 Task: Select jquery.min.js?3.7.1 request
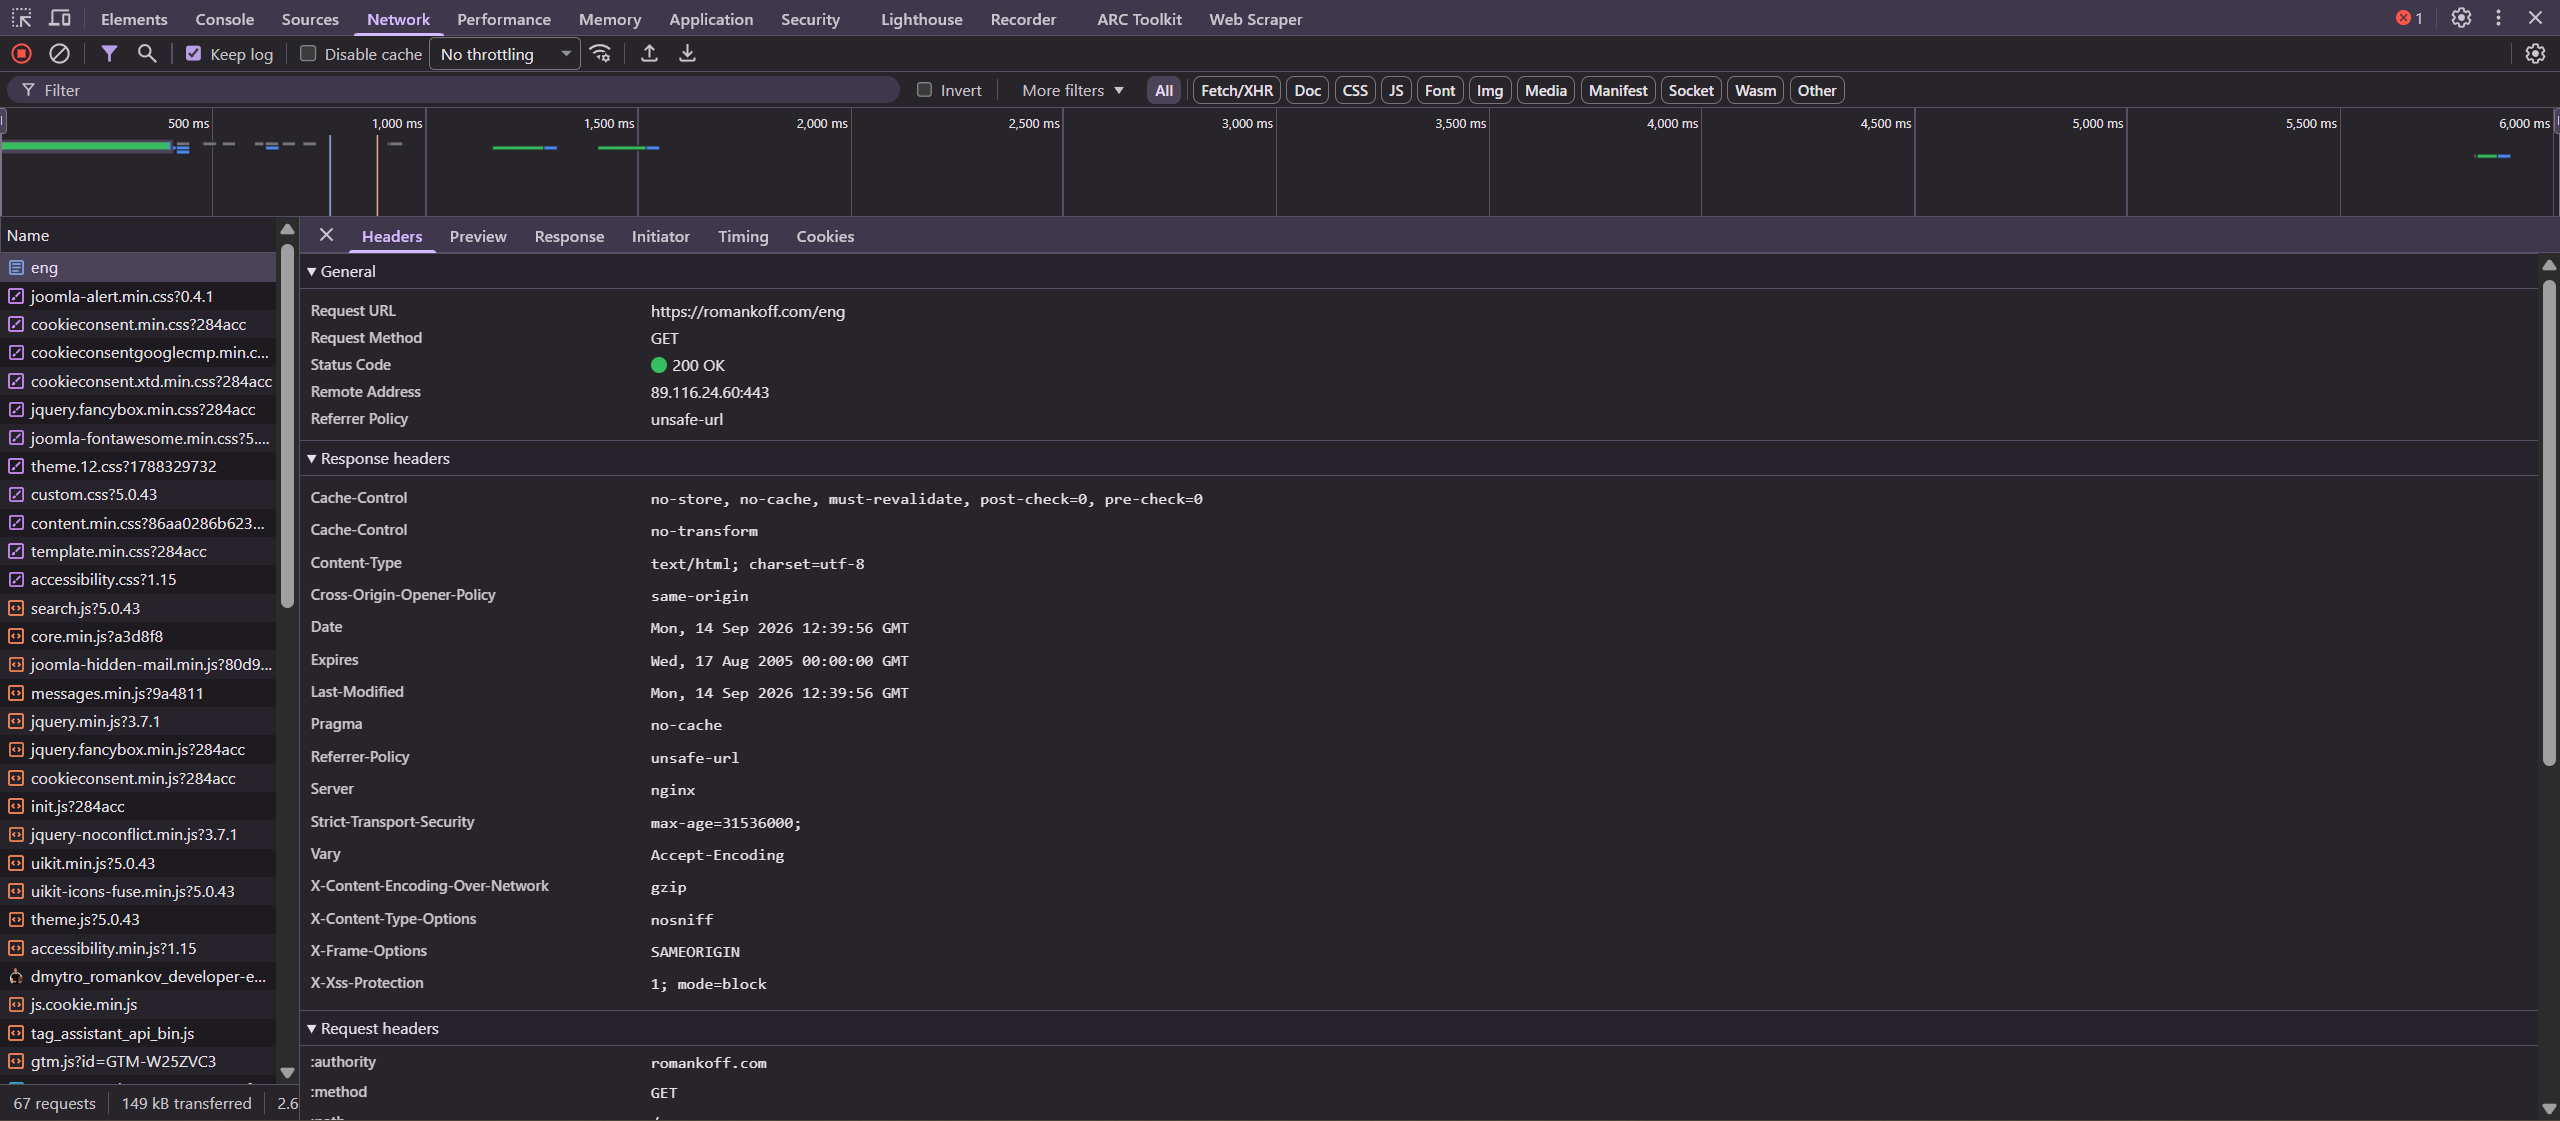point(138,721)
